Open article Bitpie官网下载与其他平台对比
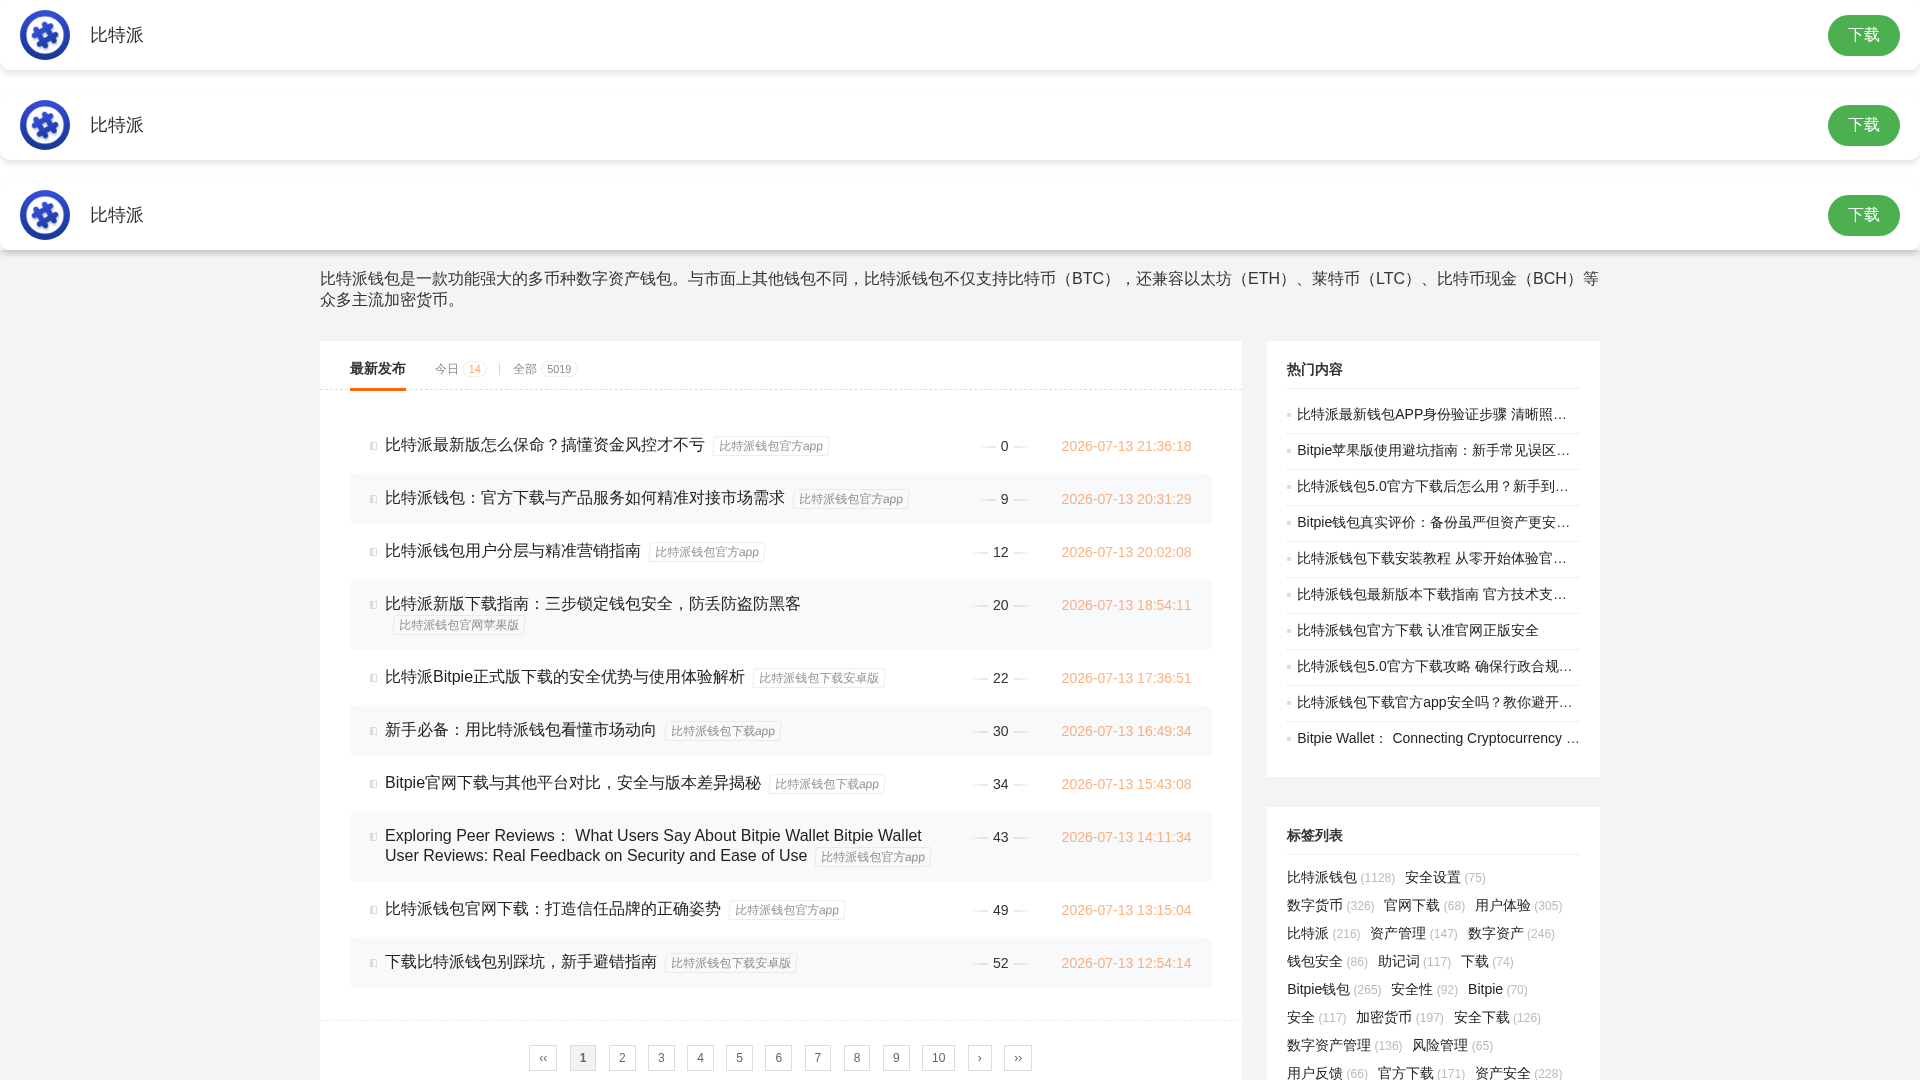 click(x=572, y=783)
